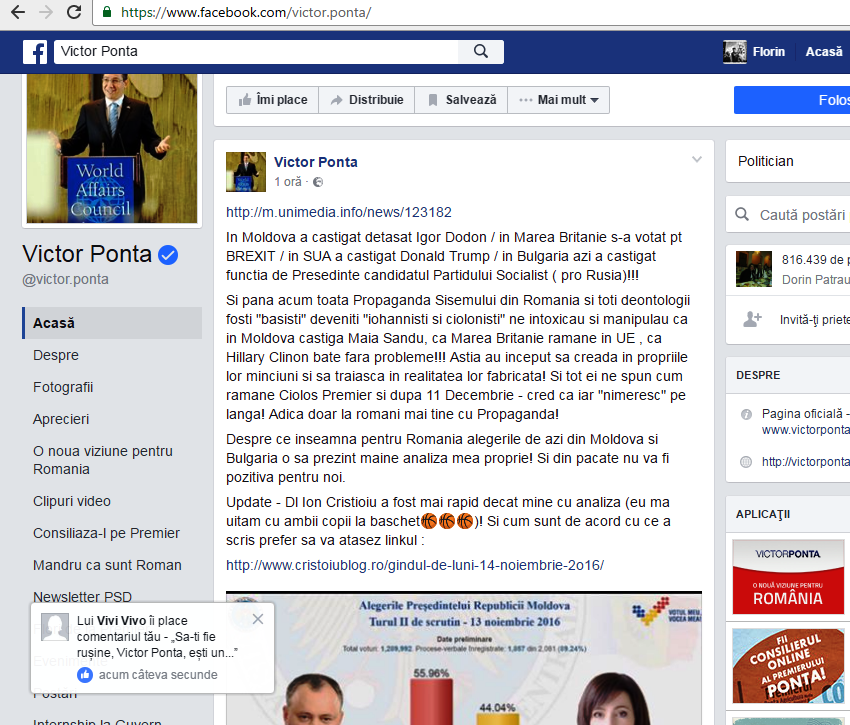Click the post privacy globe icon
This screenshot has width=850, height=725.
click(318, 182)
